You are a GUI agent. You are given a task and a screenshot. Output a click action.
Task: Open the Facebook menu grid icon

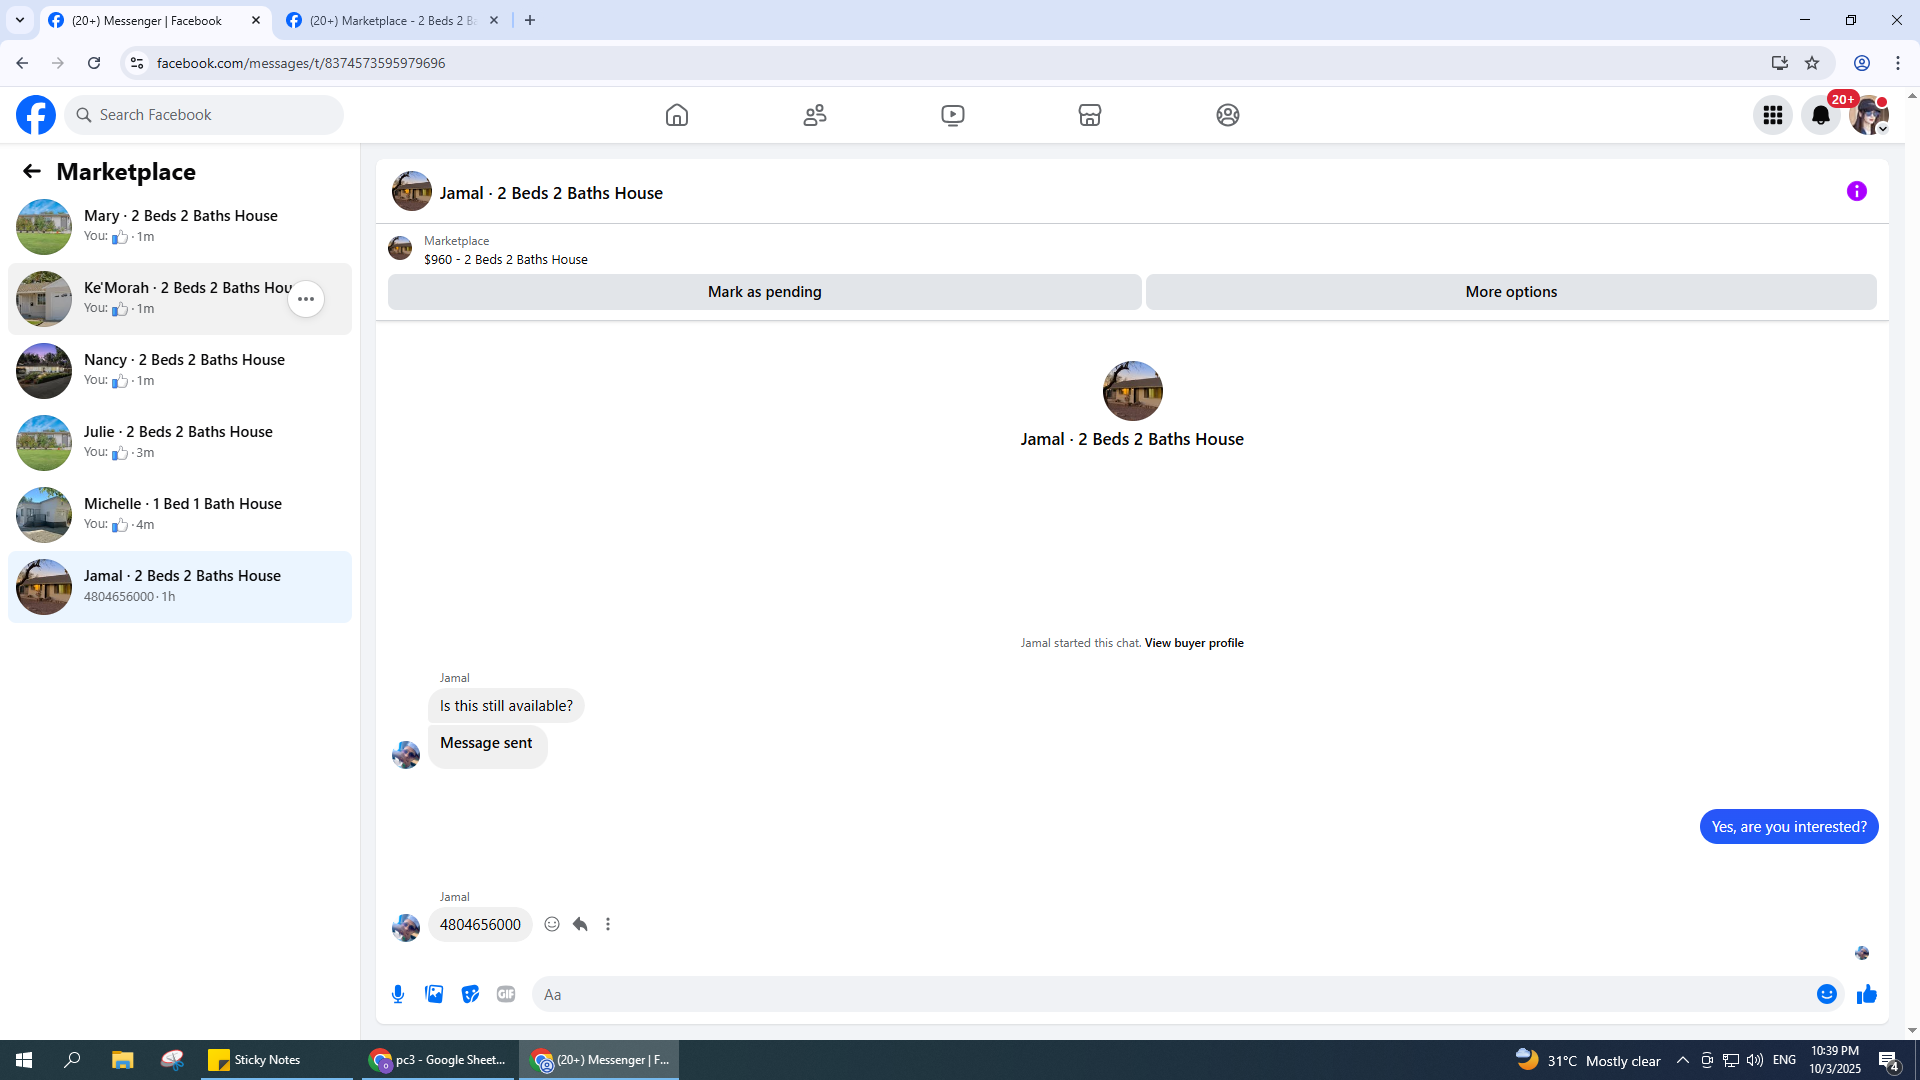tap(1773, 115)
